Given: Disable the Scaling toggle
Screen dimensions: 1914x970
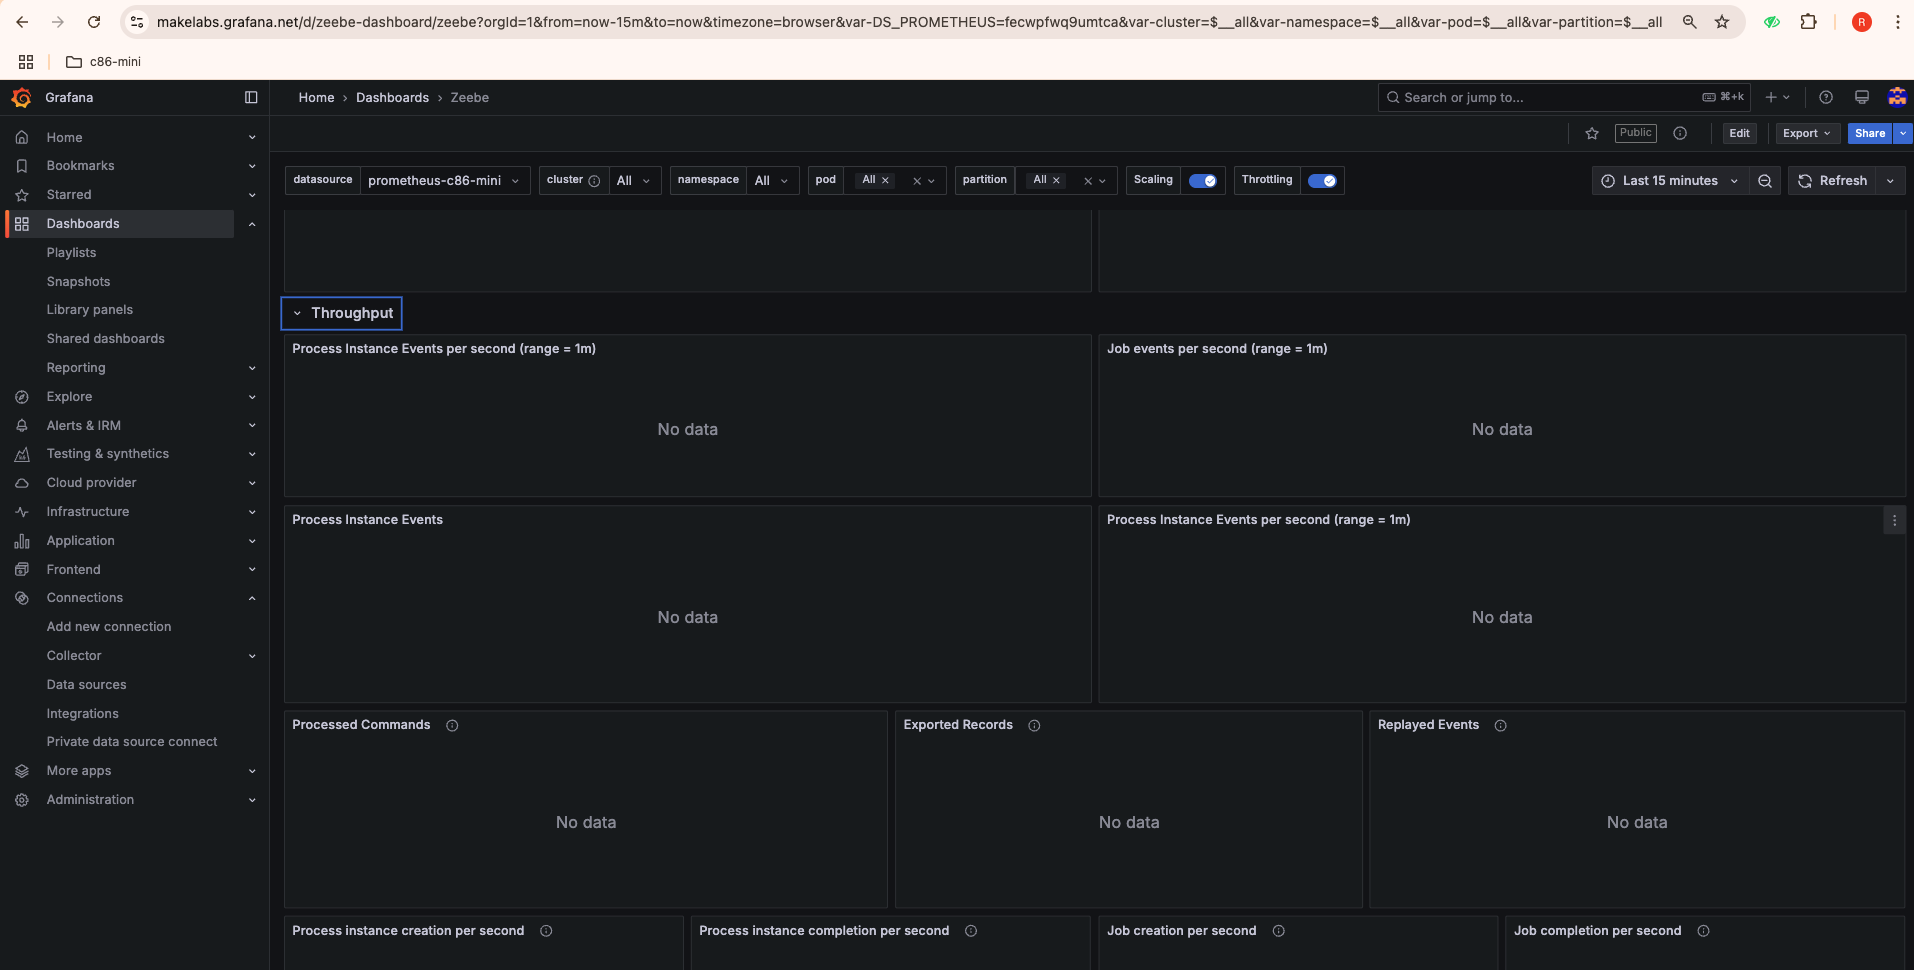Looking at the screenshot, I should [x=1203, y=180].
